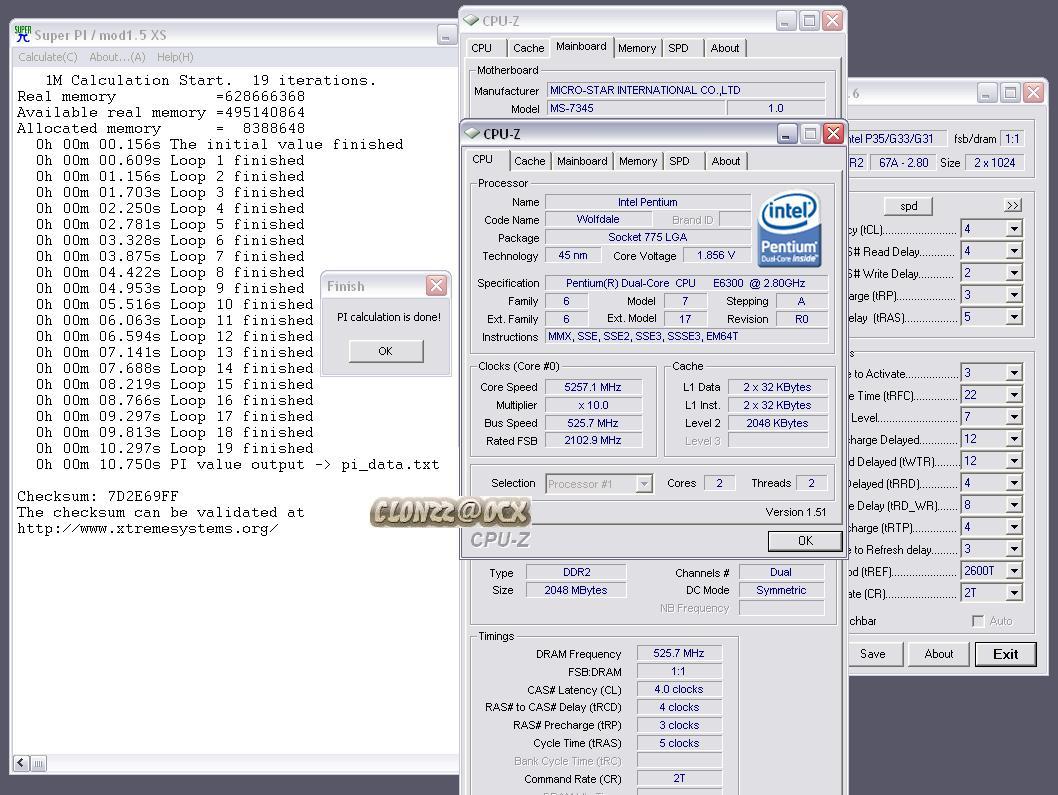Open the About menu in Super PI
The width and height of the screenshot is (1058, 795).
(117, 57)
